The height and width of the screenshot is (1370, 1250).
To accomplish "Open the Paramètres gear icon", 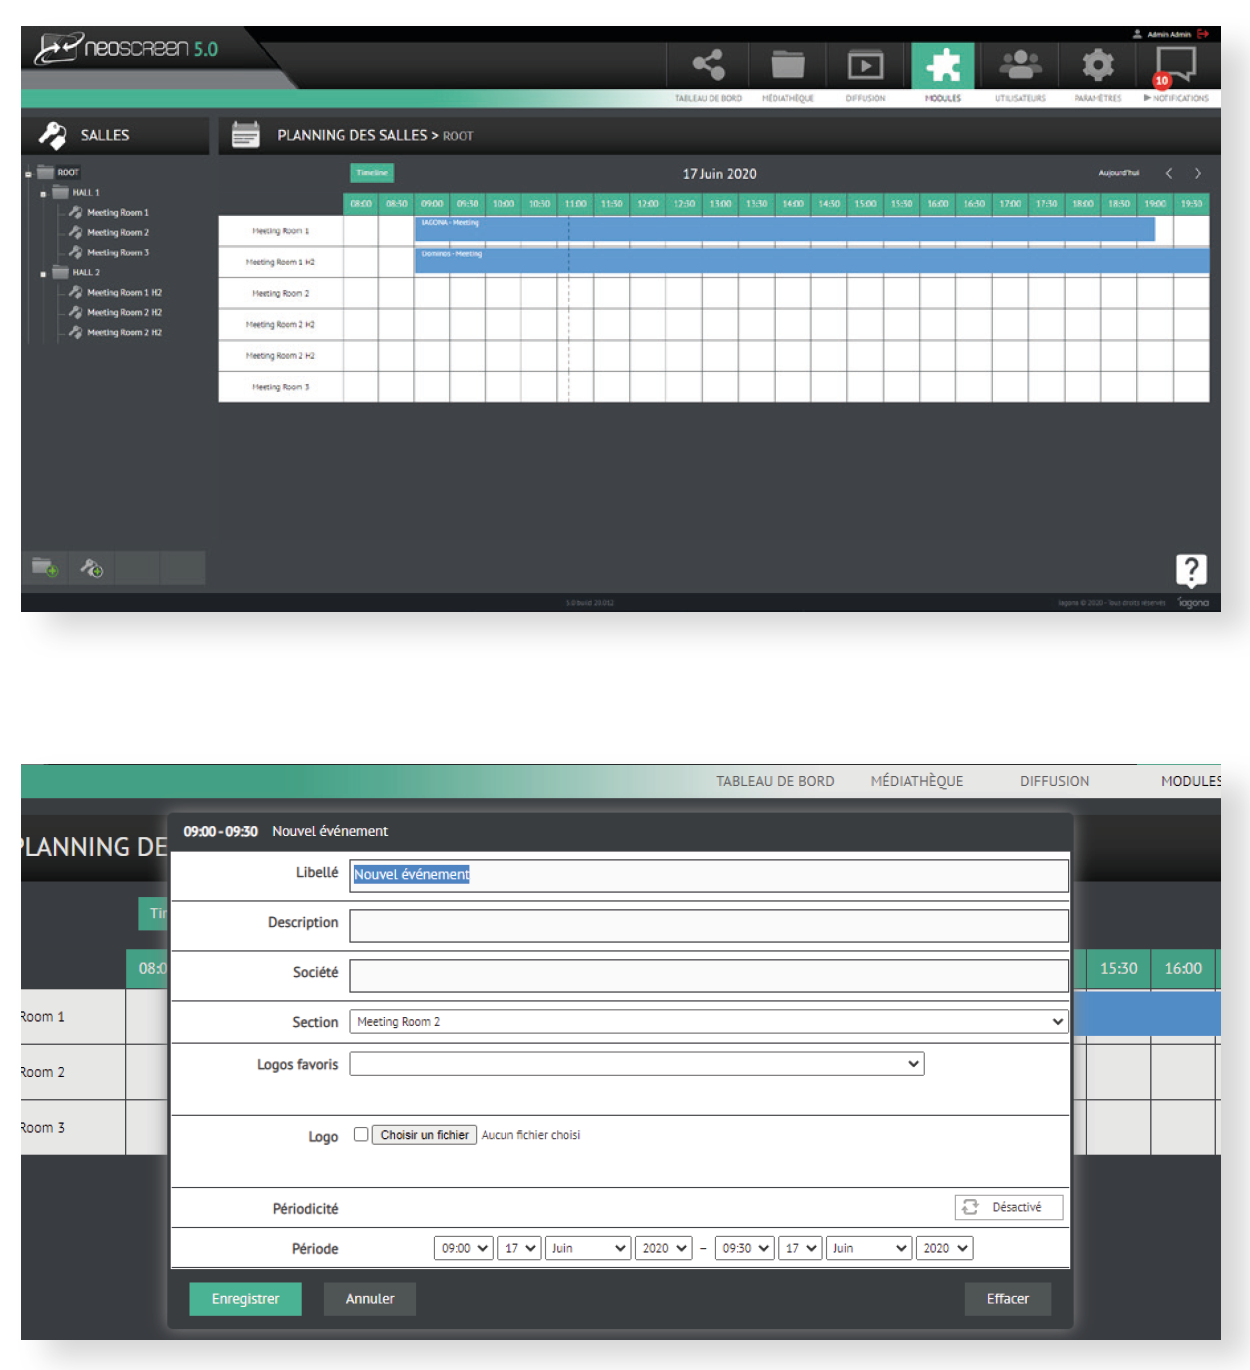I will coord(1097,65).
